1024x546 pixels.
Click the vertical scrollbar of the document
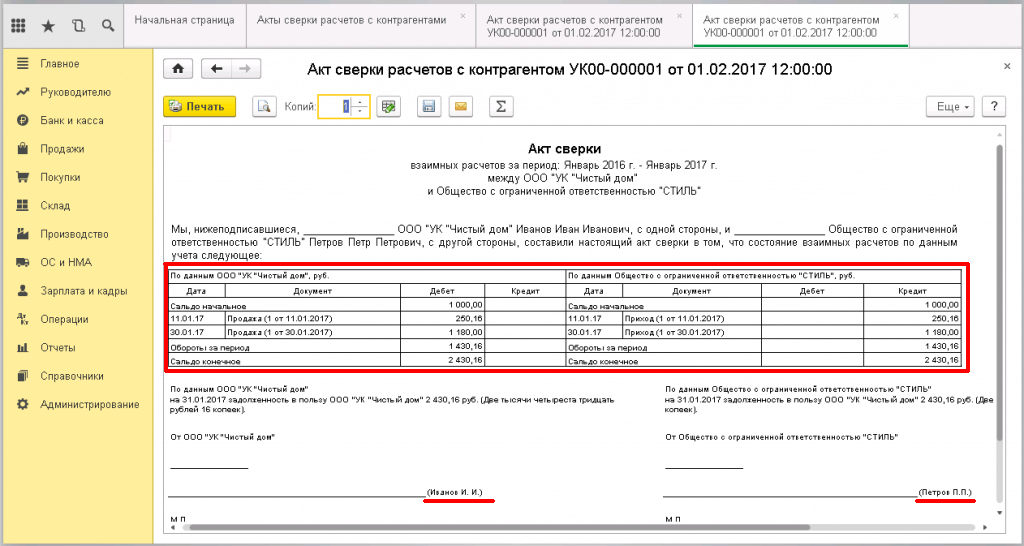(999, 294)
